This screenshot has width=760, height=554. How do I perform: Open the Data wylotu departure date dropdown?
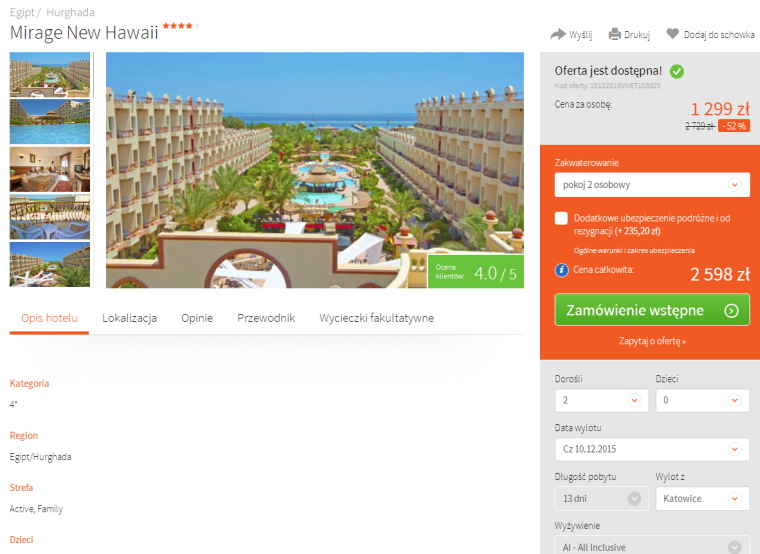652,449
